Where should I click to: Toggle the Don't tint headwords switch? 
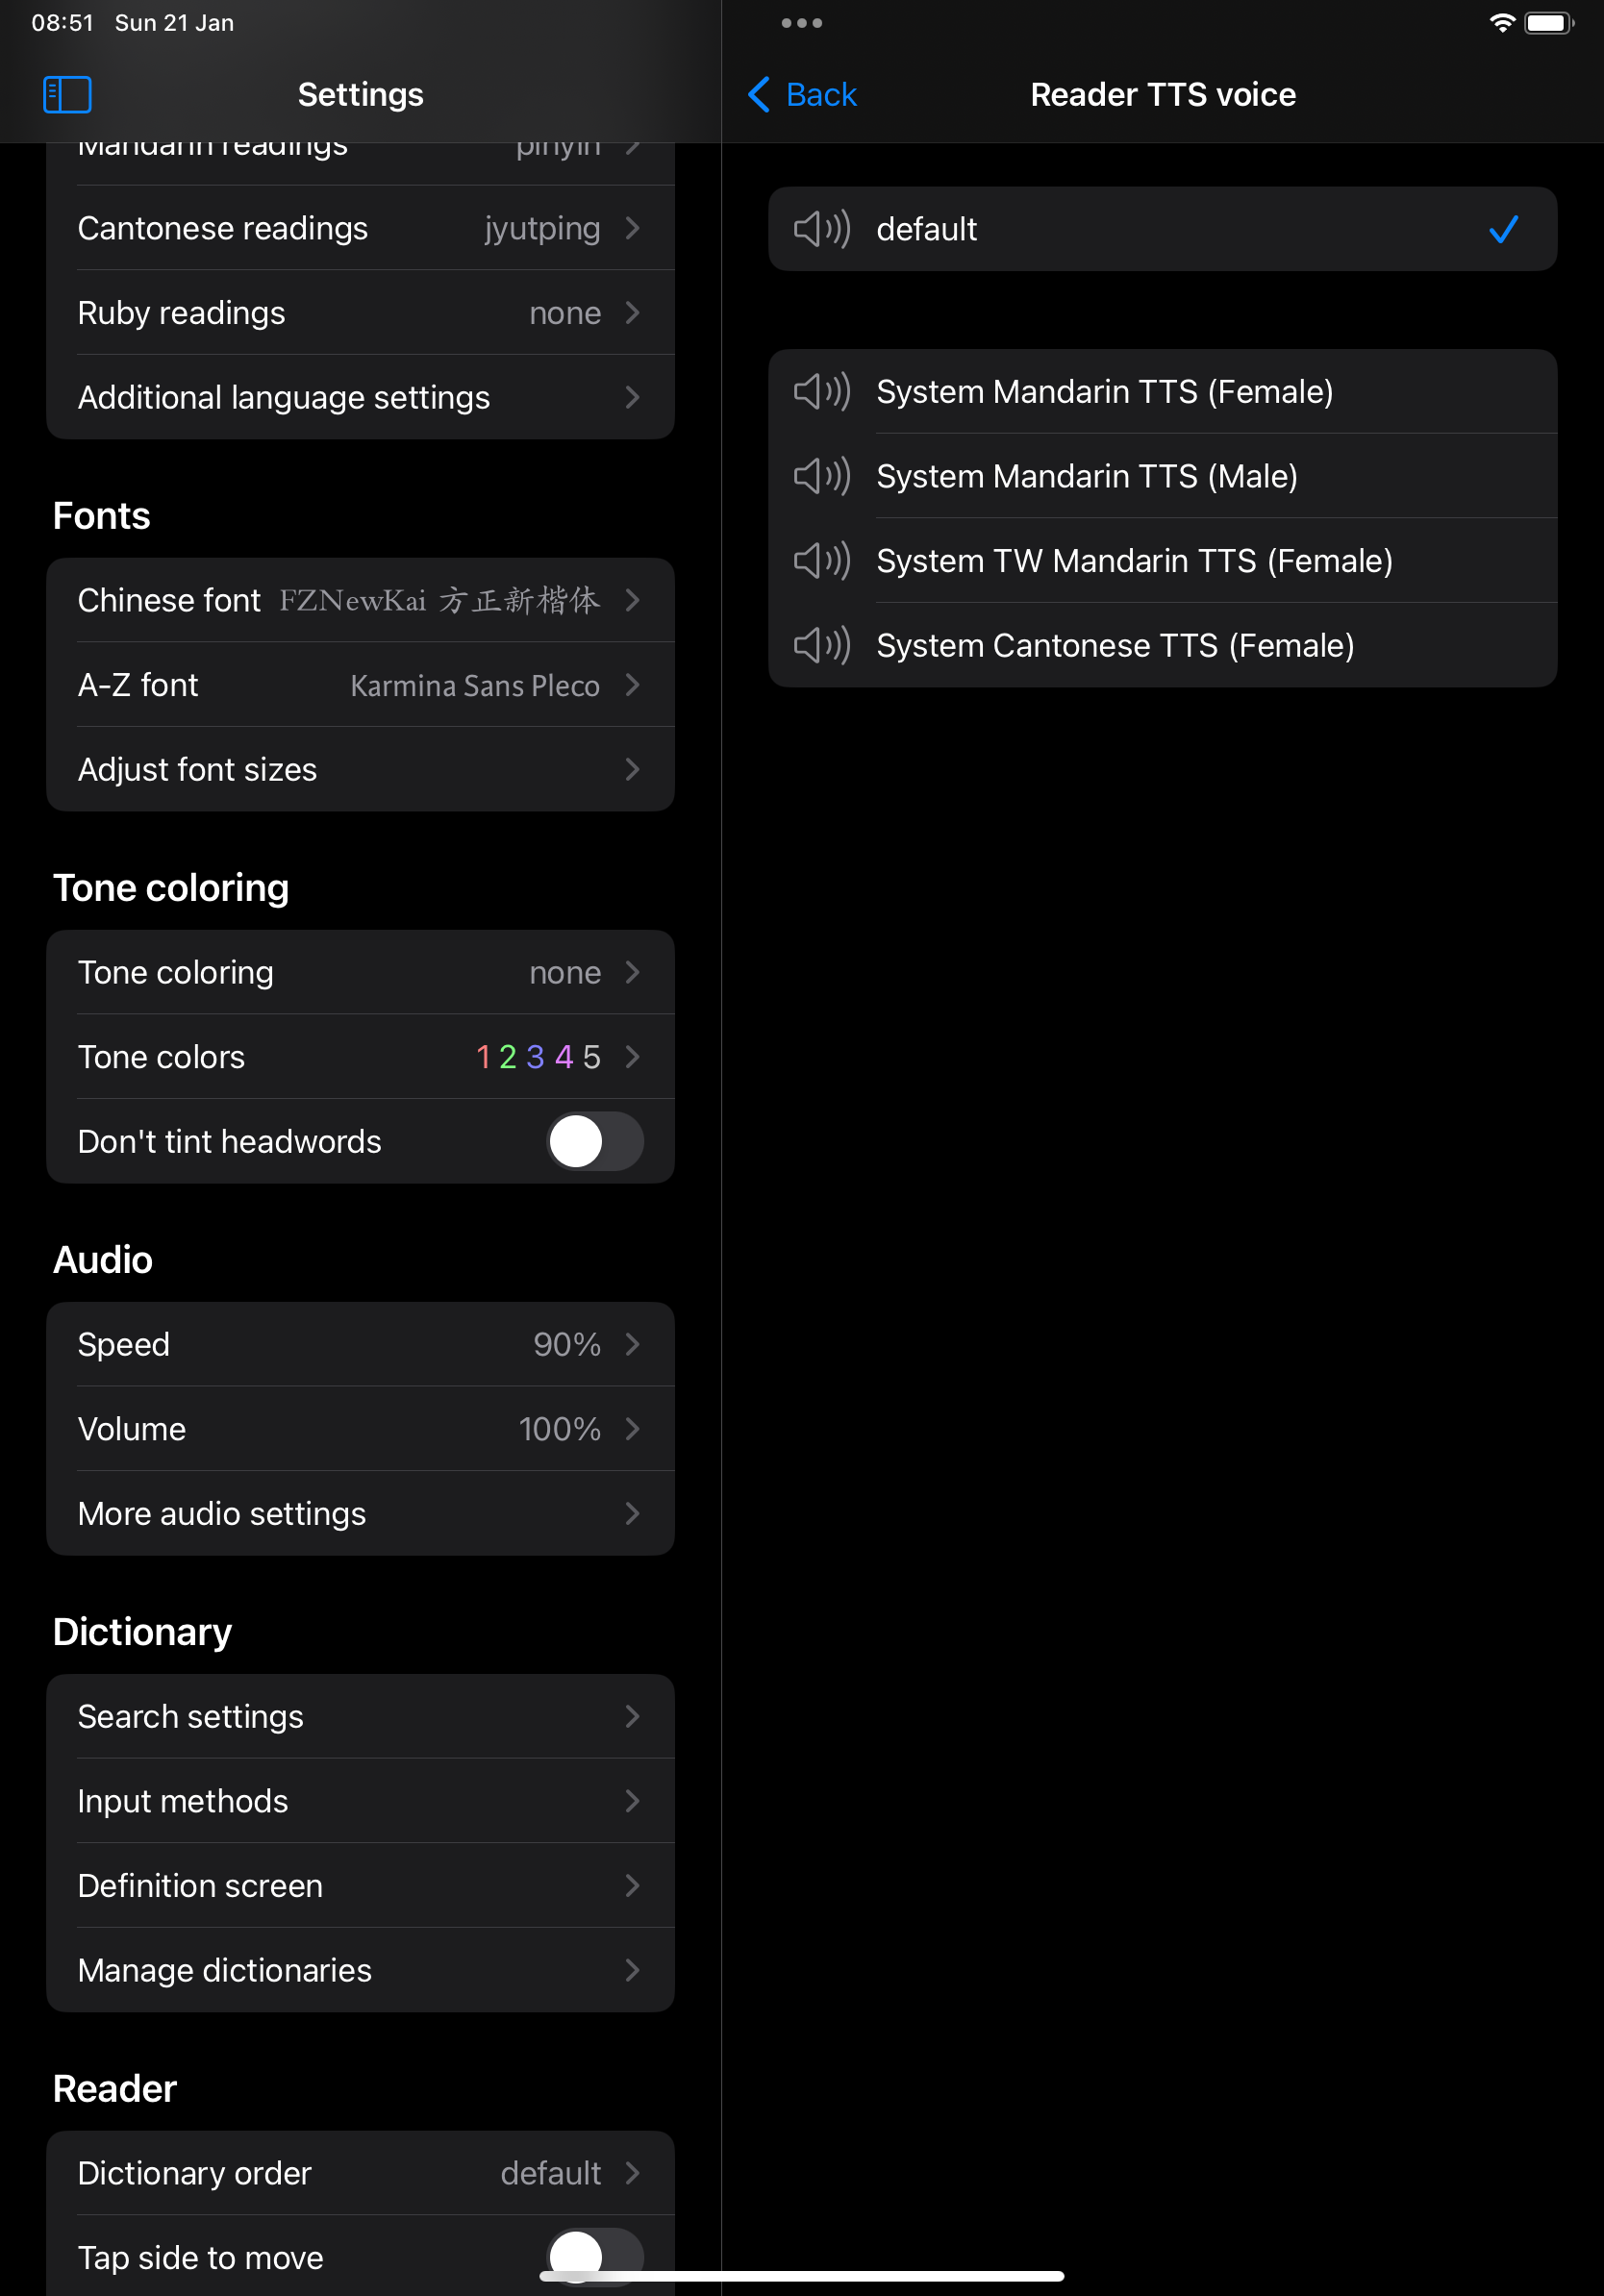coord(595,1141)
